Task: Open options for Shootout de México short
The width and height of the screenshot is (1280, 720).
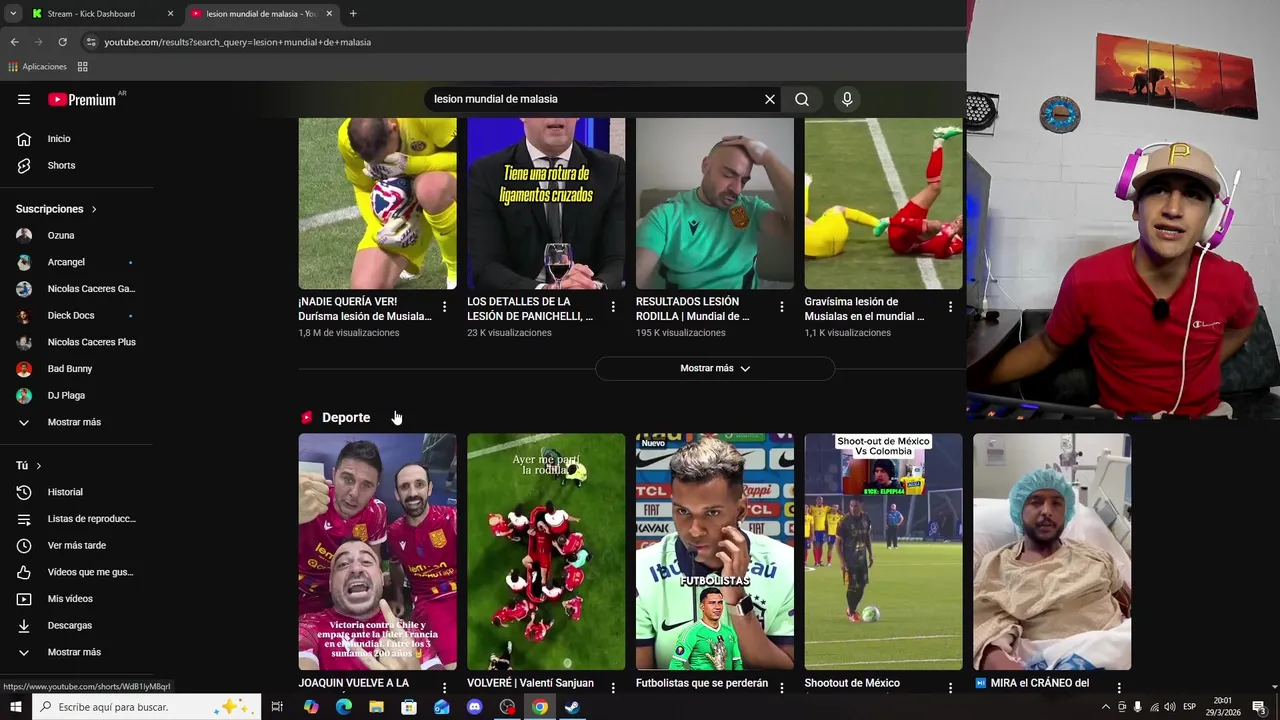Action: tap(951, 688)
